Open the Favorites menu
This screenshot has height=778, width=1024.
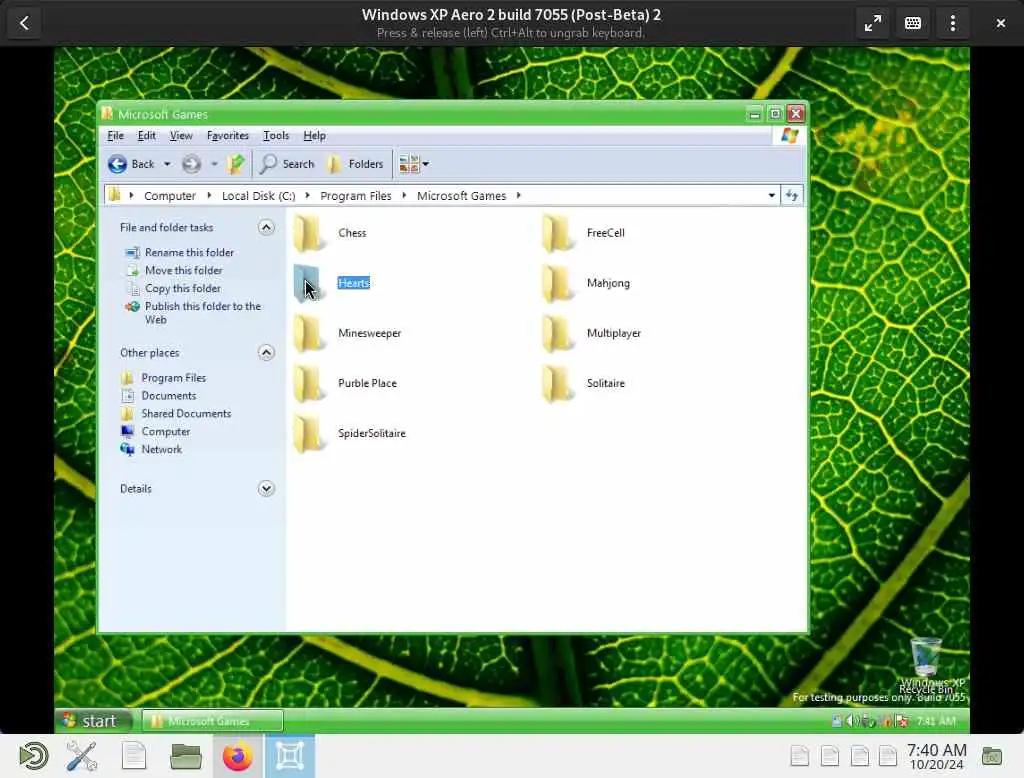point(227,135)
